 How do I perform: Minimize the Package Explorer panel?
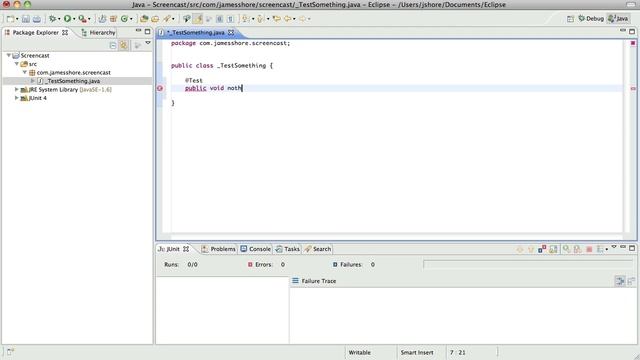point(138,31)
